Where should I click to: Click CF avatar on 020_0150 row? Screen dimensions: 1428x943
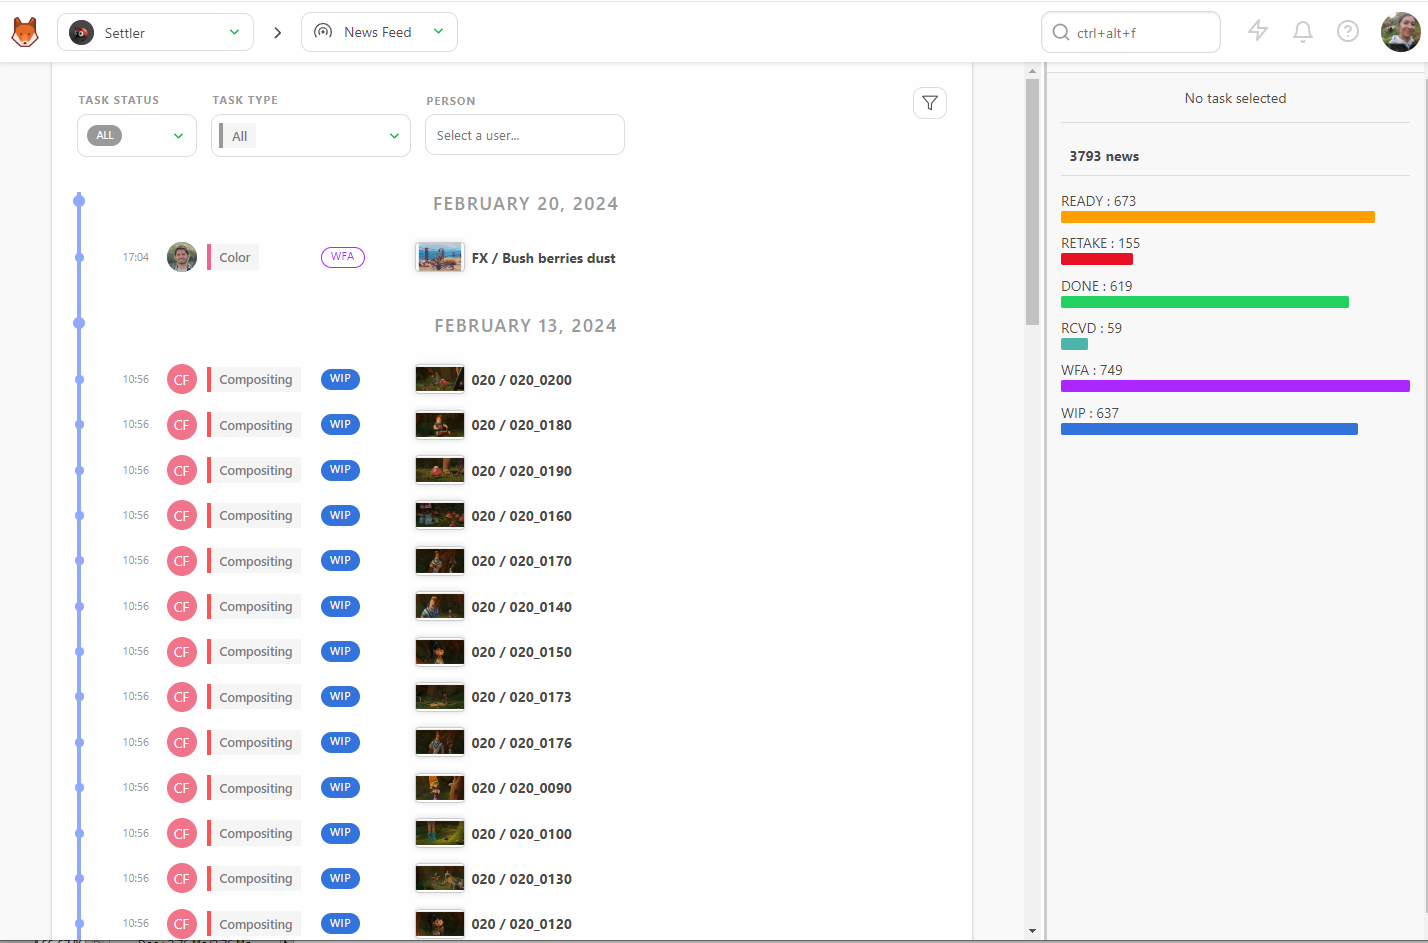tap(182, 652)
